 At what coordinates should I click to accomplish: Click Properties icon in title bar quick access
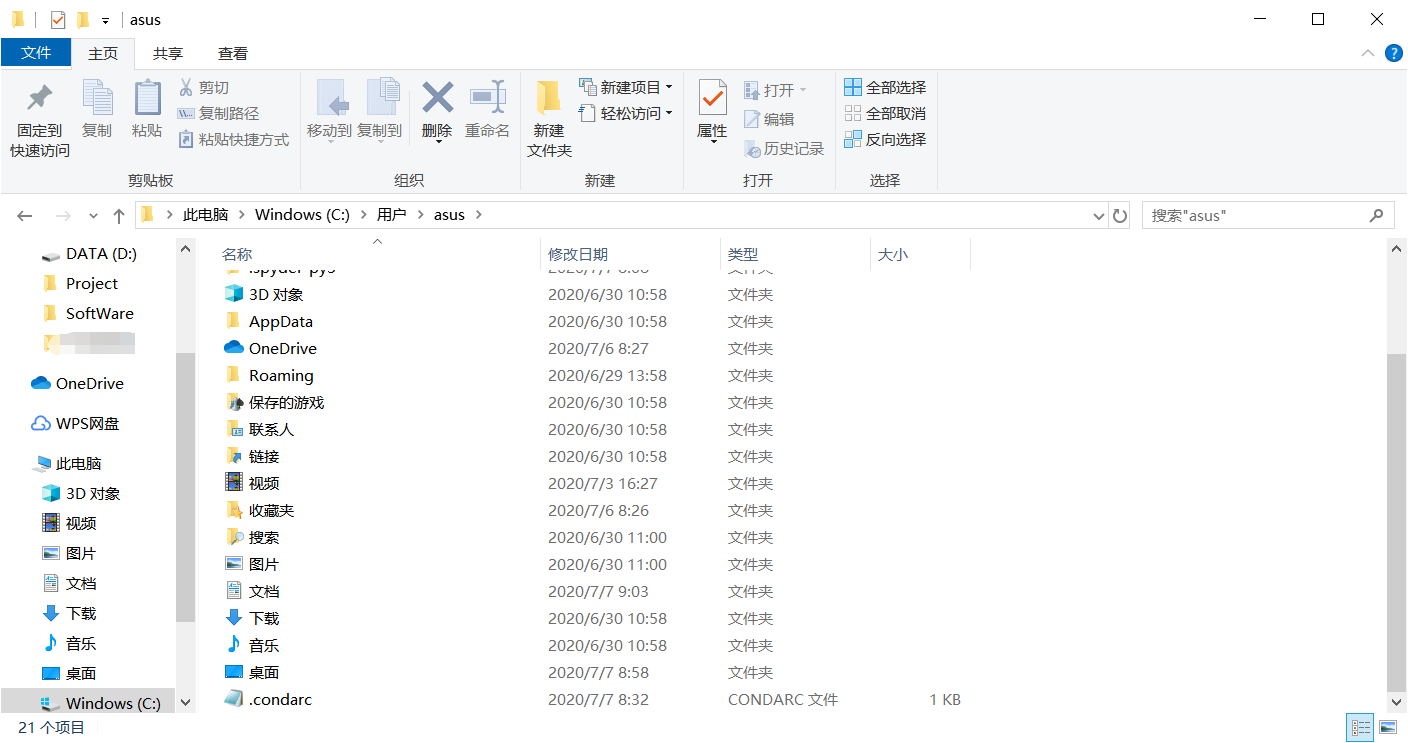point(58,19)
